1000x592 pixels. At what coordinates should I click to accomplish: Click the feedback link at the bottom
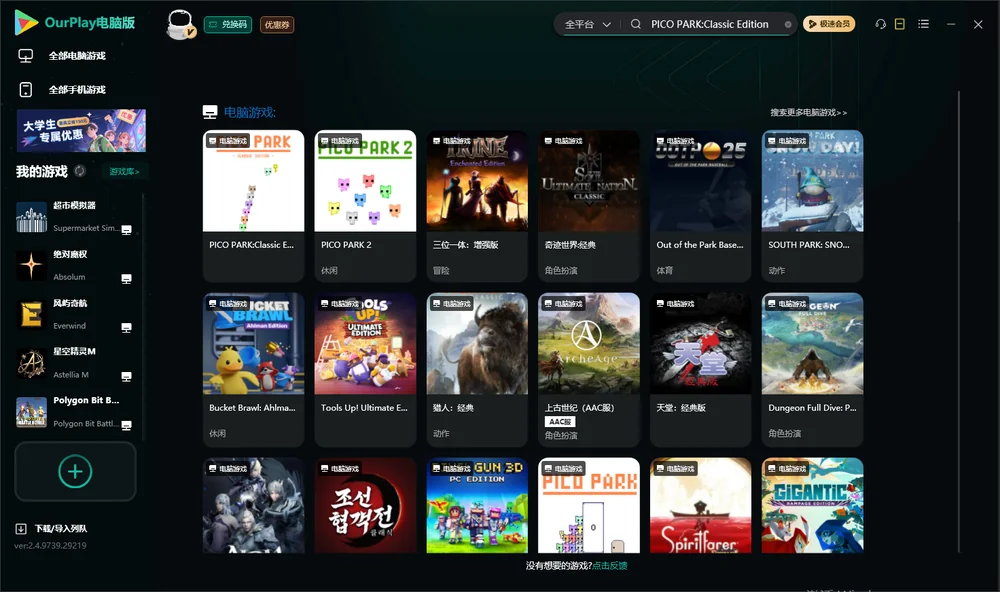coord(610,565)
